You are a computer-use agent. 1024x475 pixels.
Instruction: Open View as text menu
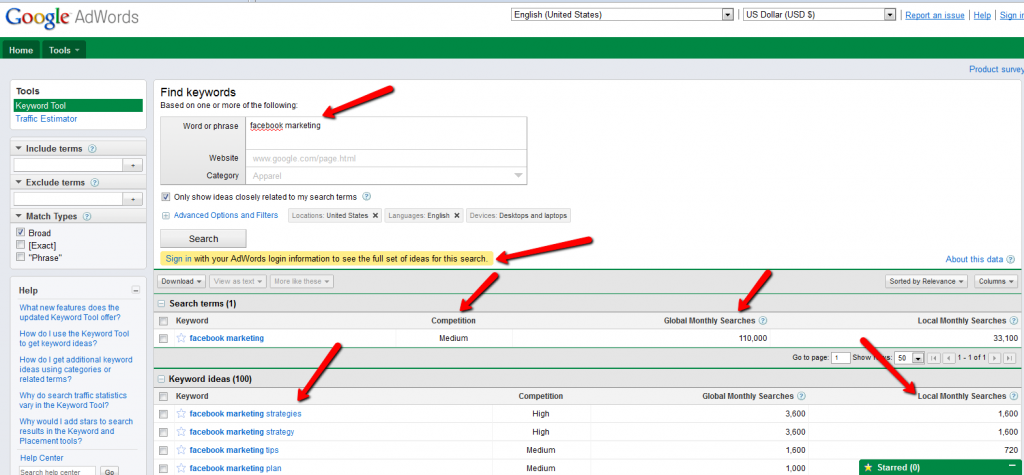coord(238,281)
